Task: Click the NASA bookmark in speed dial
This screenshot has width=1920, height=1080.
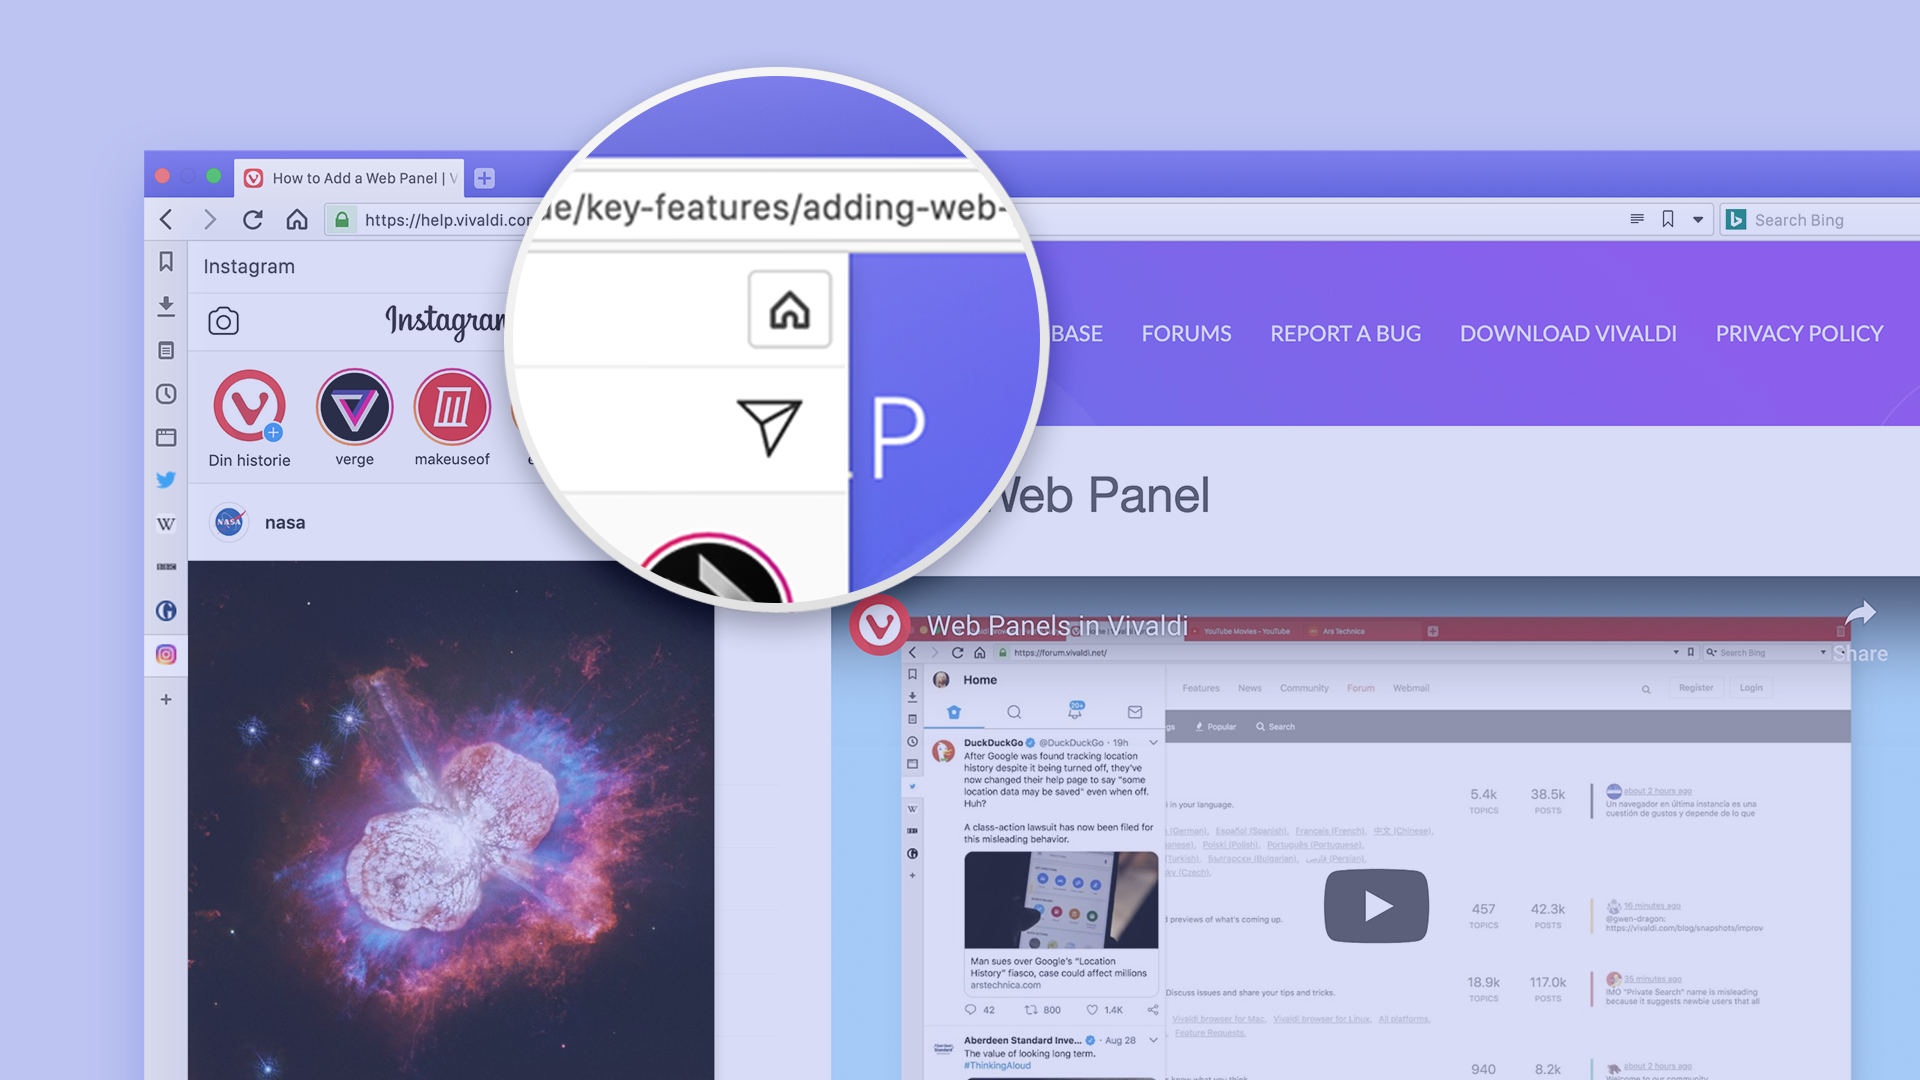Action: click(x=287, y=520)
